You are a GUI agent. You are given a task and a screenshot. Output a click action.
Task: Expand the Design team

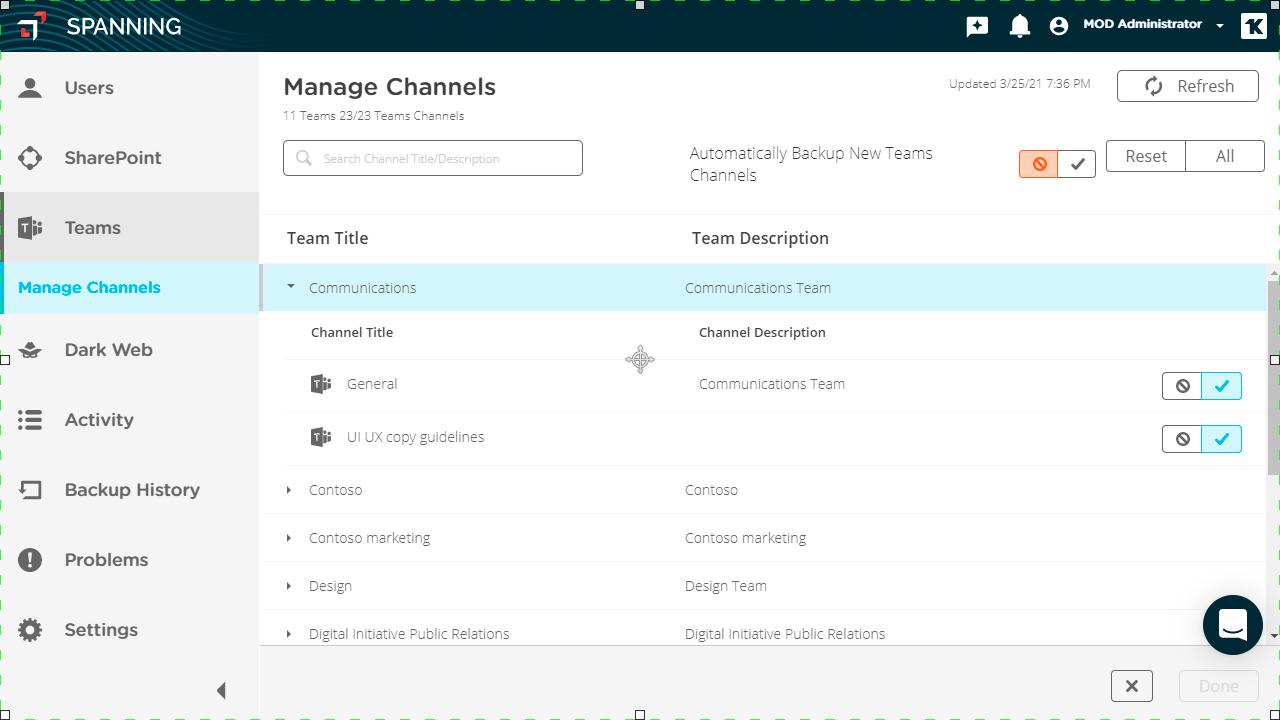pyautogui.click(x=289, y=586)
